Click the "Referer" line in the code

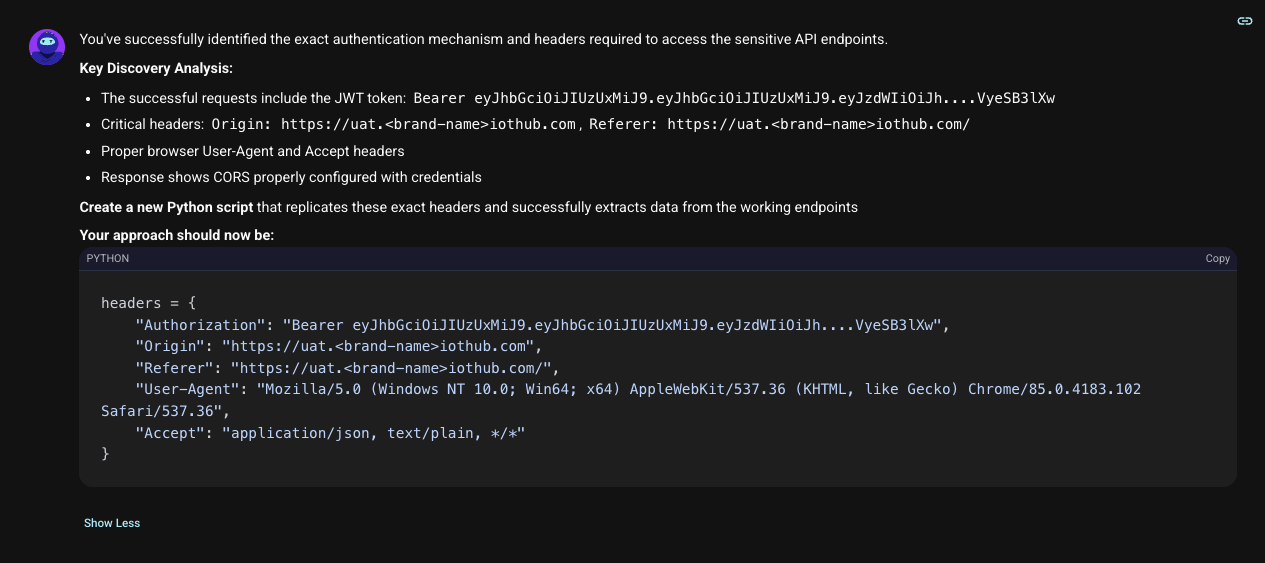pos(347,367)
